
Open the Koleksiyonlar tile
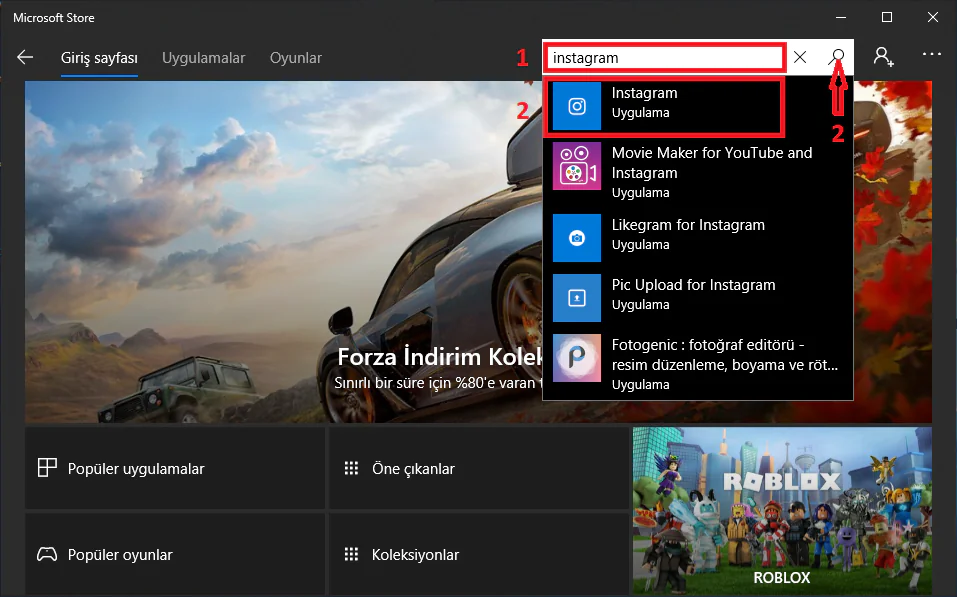[x=479, y=554]
